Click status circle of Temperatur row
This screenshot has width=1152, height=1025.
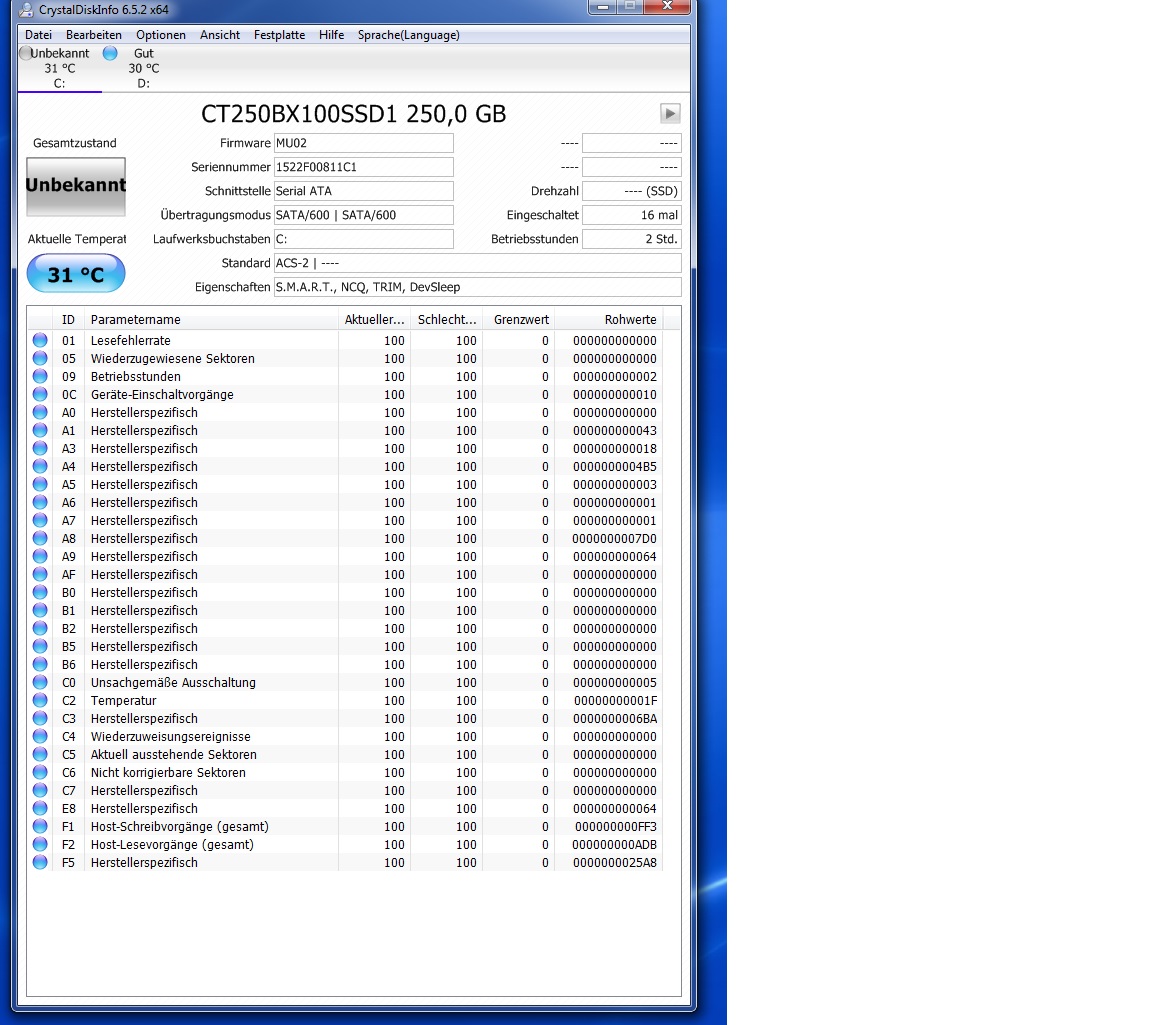click(40, 700)
